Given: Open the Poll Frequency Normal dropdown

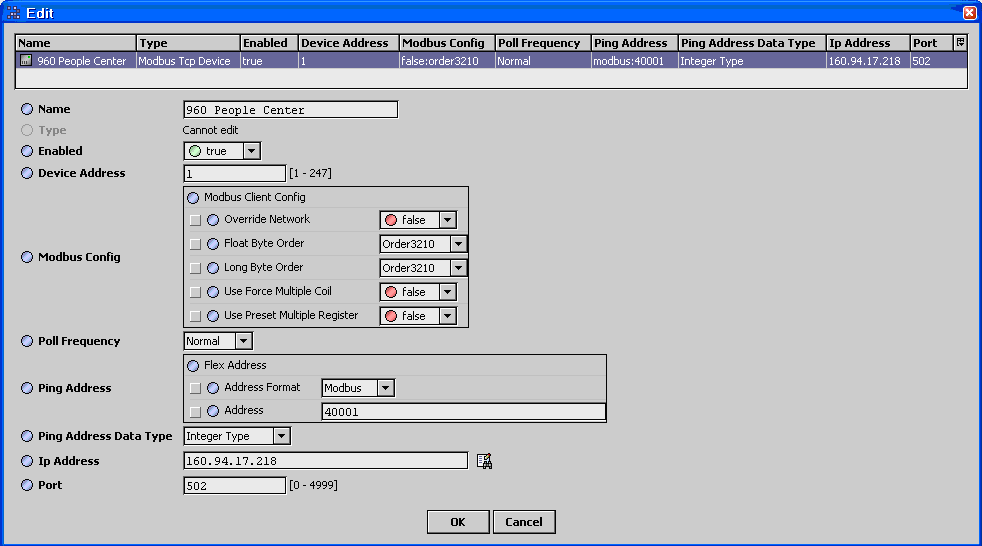Looking at the screenshot, I should [x=244, y=342].
